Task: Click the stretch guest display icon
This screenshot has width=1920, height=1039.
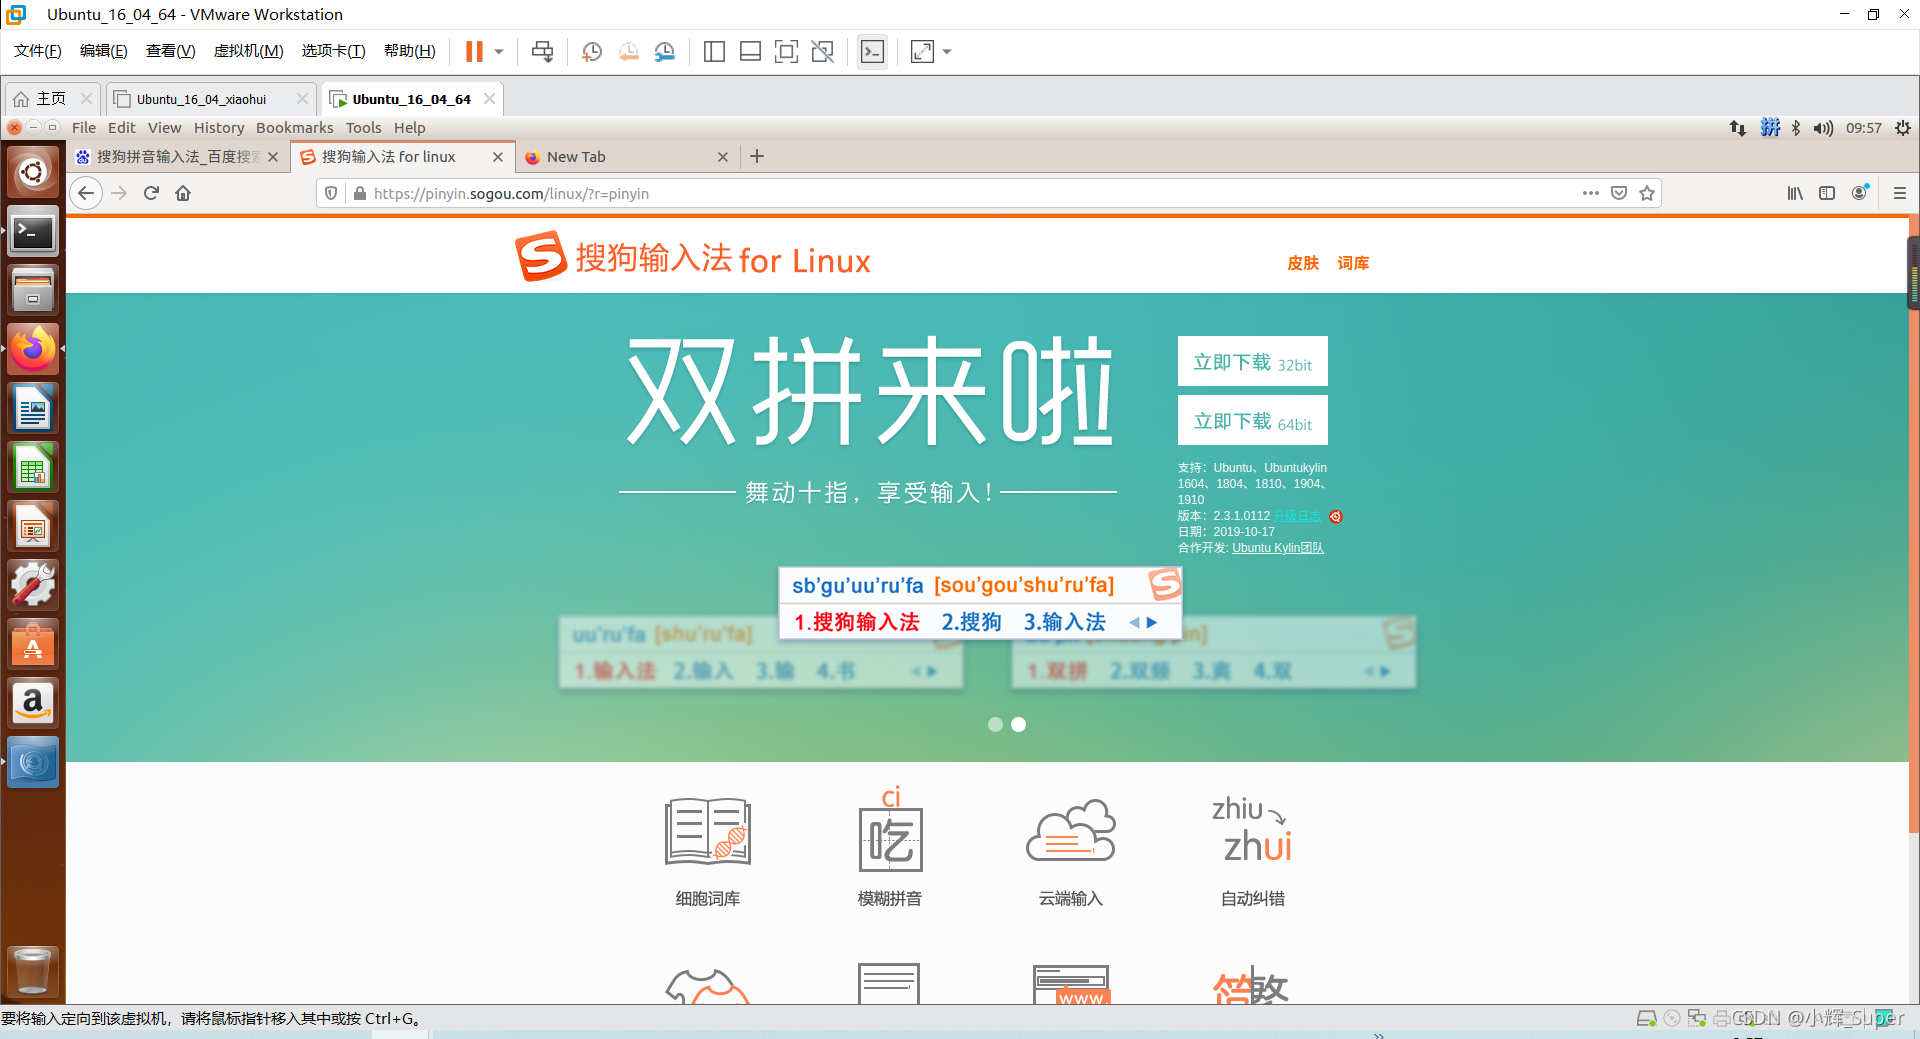Action: click(922, 51)
